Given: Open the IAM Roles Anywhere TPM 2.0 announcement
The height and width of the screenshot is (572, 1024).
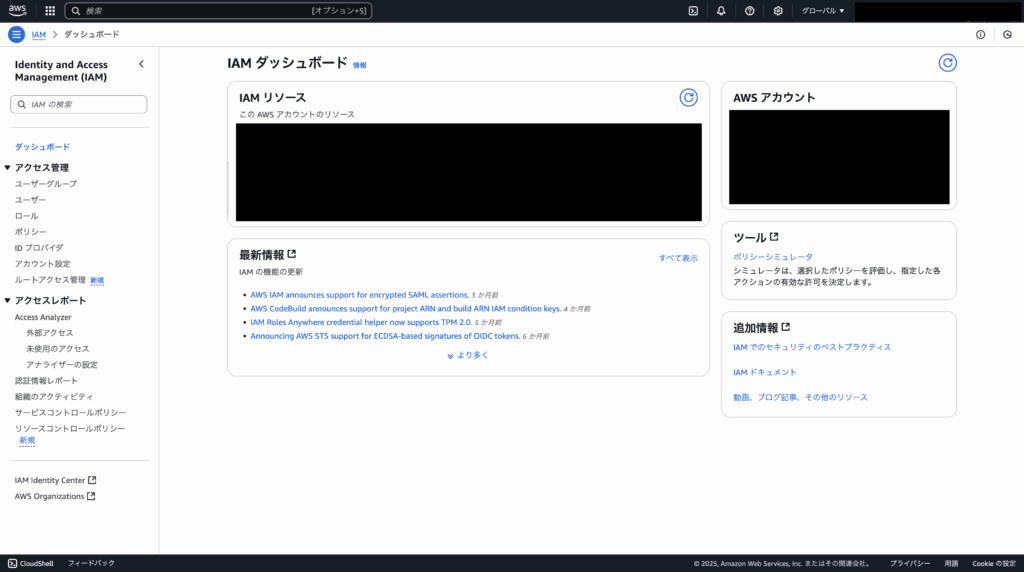Looking at the screenshot, I should tap(361, 323).
